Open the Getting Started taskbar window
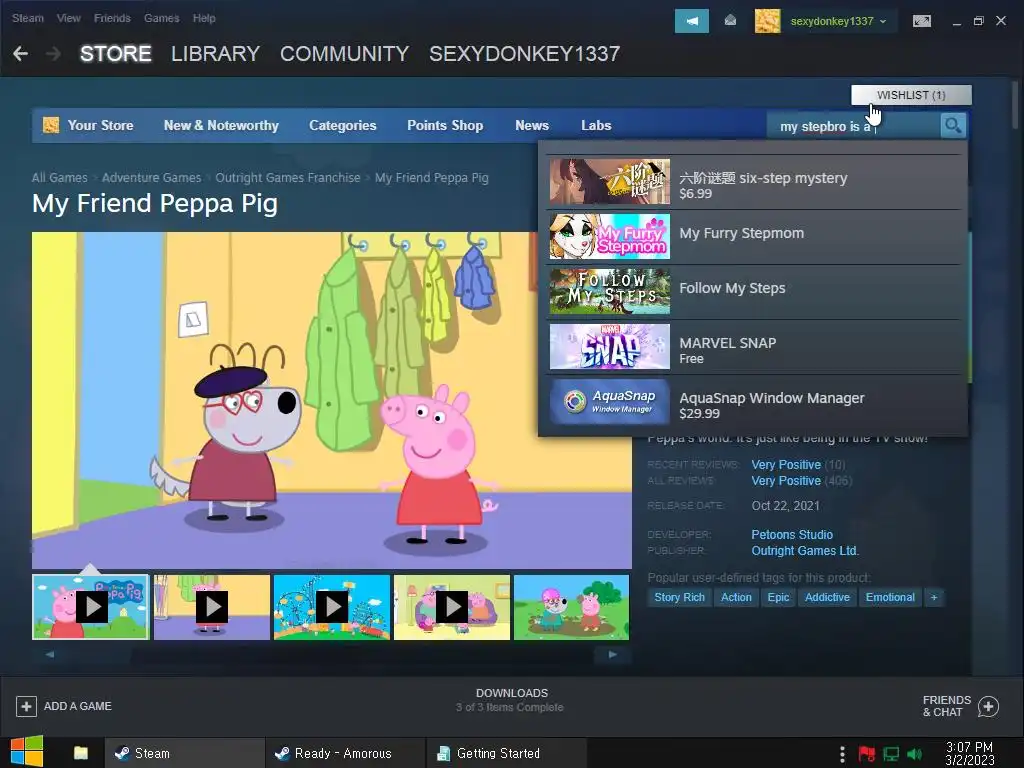The height and width of the screenshot is (768, 1024). [506, 753]
